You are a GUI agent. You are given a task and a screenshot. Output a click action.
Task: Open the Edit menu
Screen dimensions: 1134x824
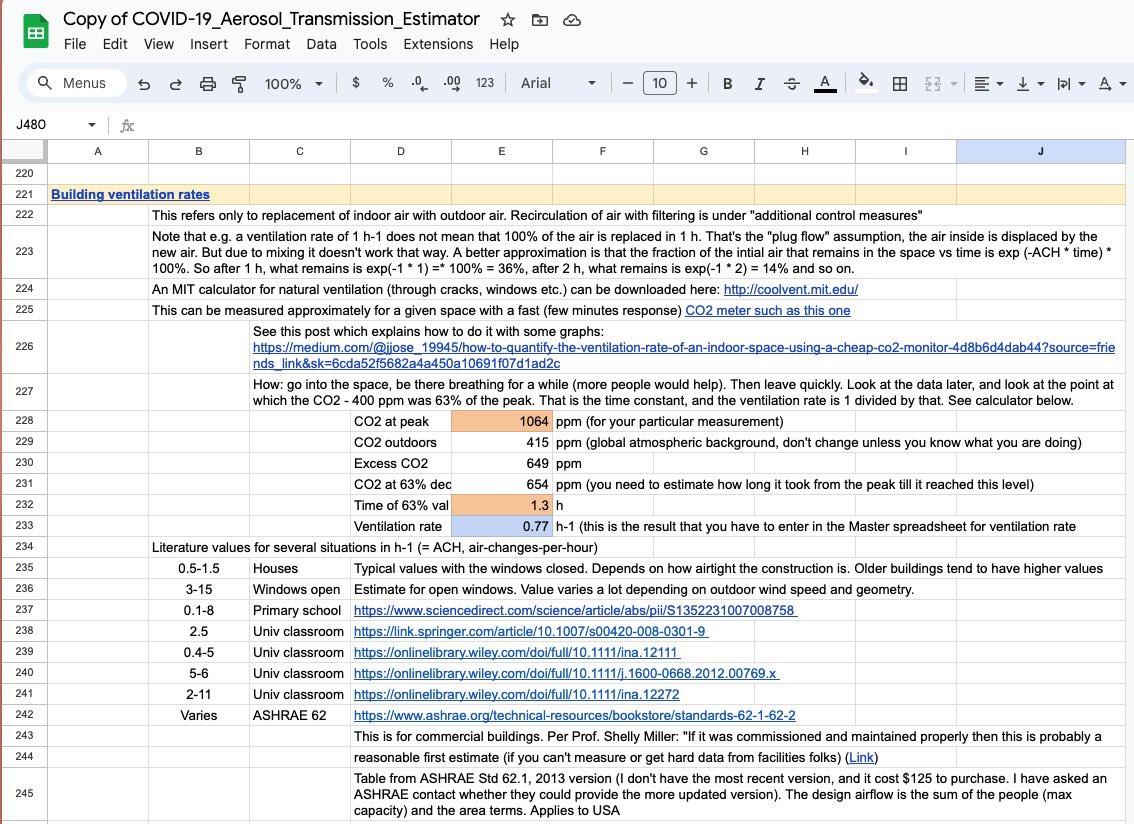(x=115, y=44)
